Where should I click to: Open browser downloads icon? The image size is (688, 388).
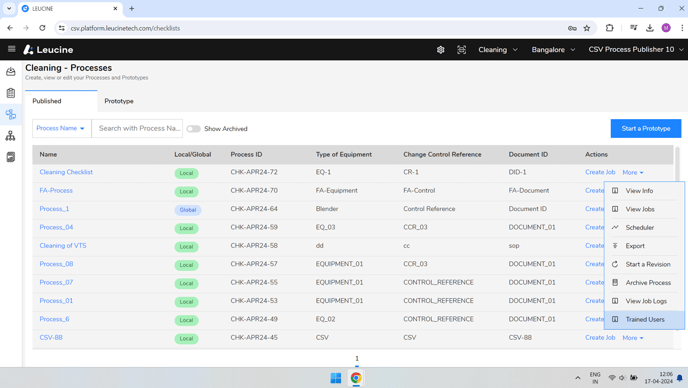tap(650, 28)
